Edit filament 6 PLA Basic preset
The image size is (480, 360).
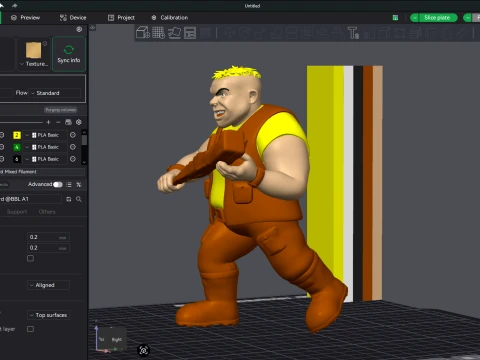(73, 159)
